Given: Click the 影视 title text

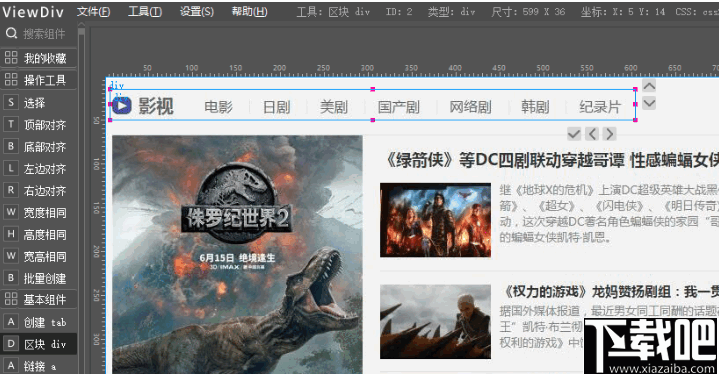Looking at the screenshot, I should [x=156, y=106].
